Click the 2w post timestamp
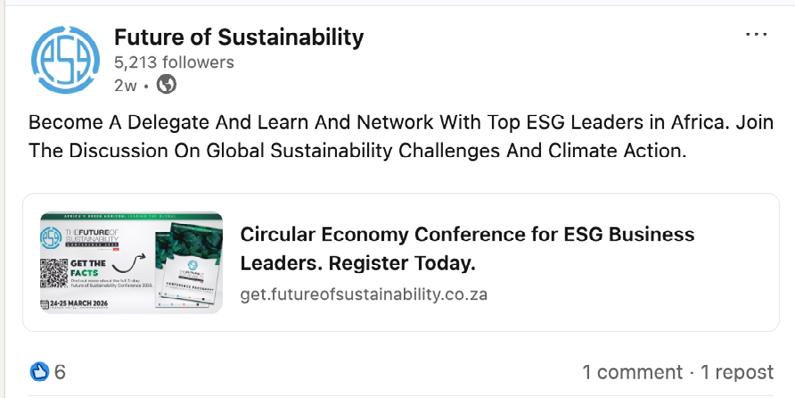 [x=125, y=85]
